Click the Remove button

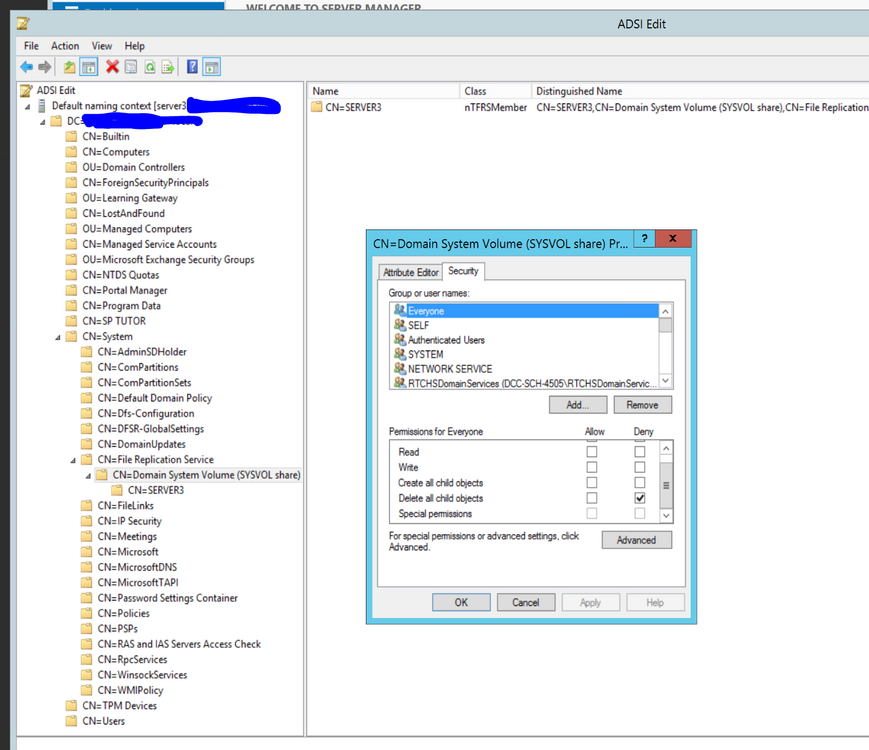(642, 405)
